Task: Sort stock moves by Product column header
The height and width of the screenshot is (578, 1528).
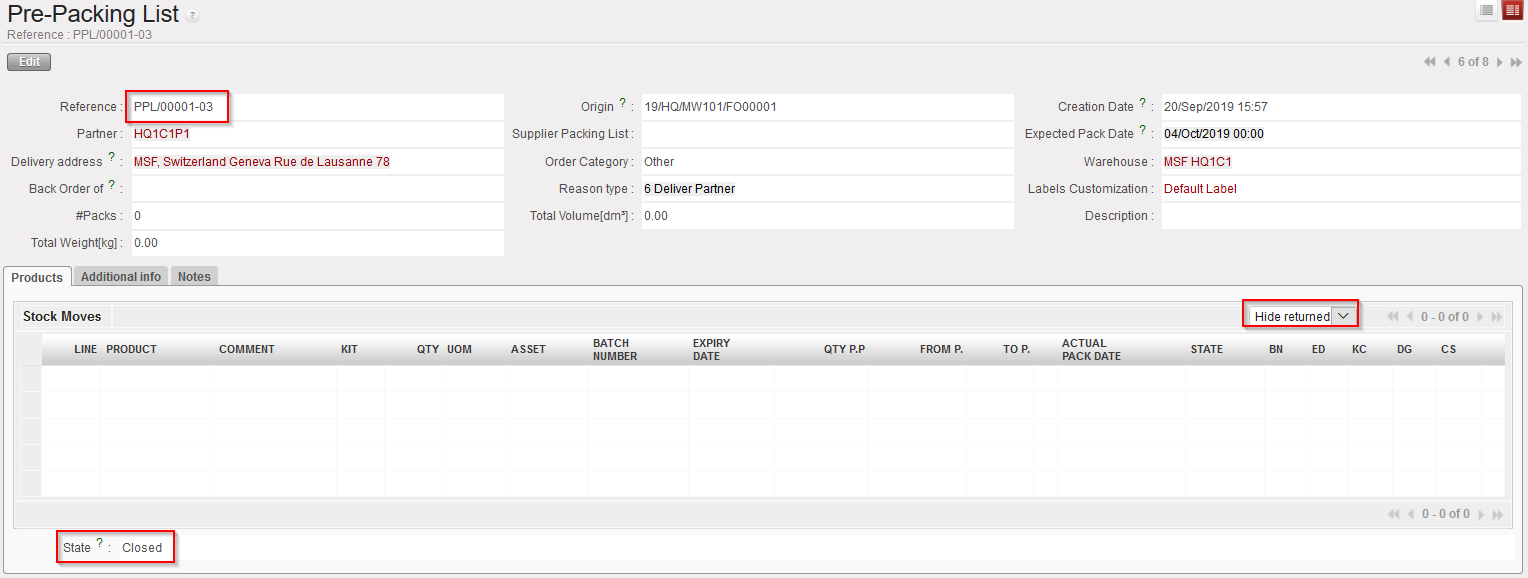Action: (x=131, y=349)
